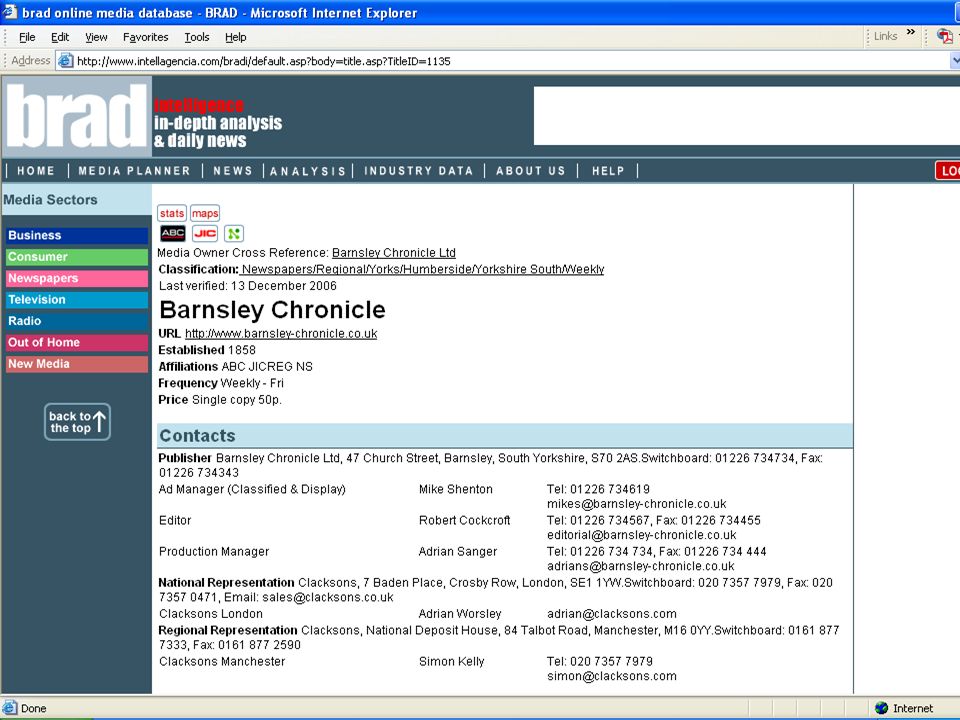Open INDUSTRY DATA navigation item
The width and height of the screenshot is (960, 720).
(x=419, y=171)
